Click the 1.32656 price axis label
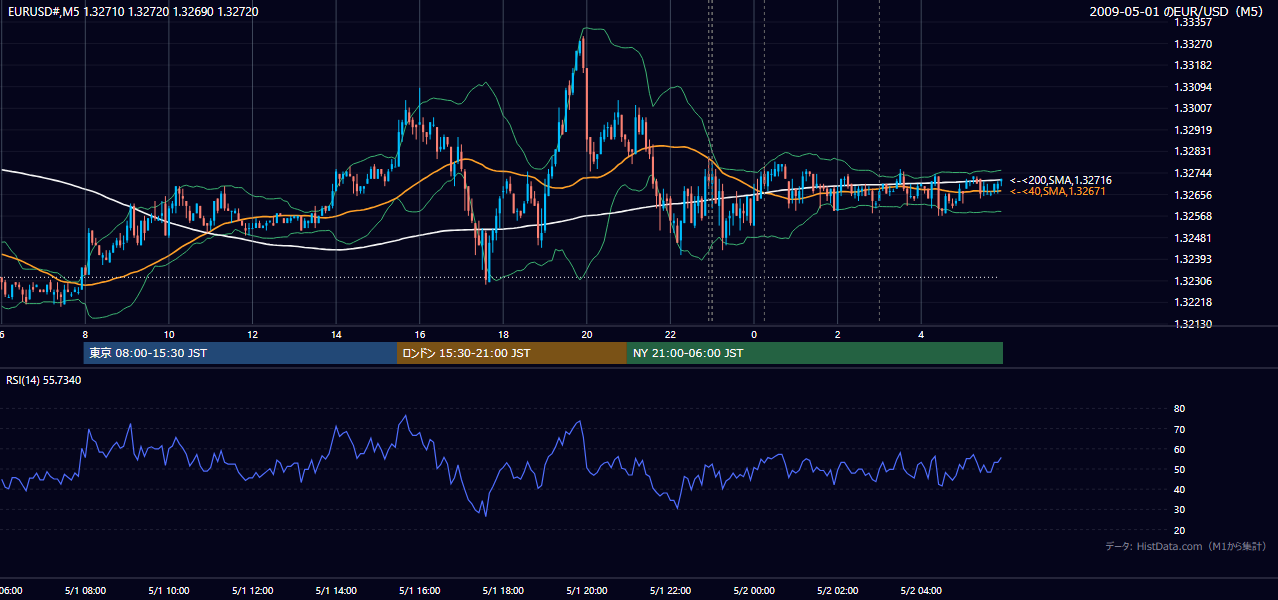The height and width of the screenshot is (600, 1278). point(1193,195)
